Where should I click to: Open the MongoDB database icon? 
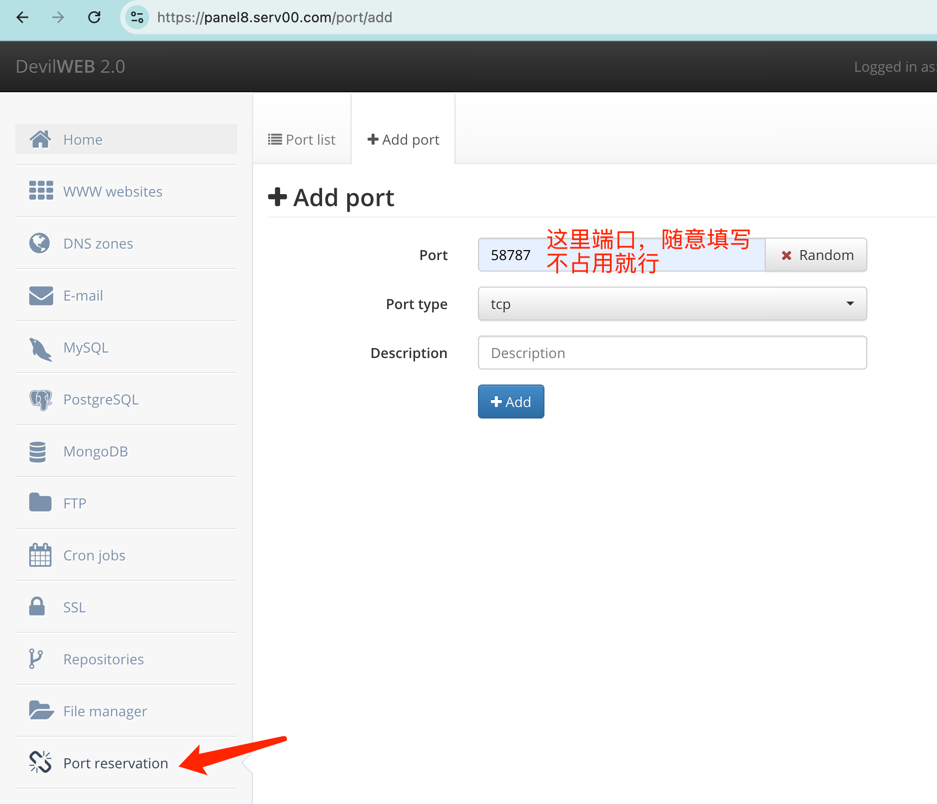(x=38, y=452)
